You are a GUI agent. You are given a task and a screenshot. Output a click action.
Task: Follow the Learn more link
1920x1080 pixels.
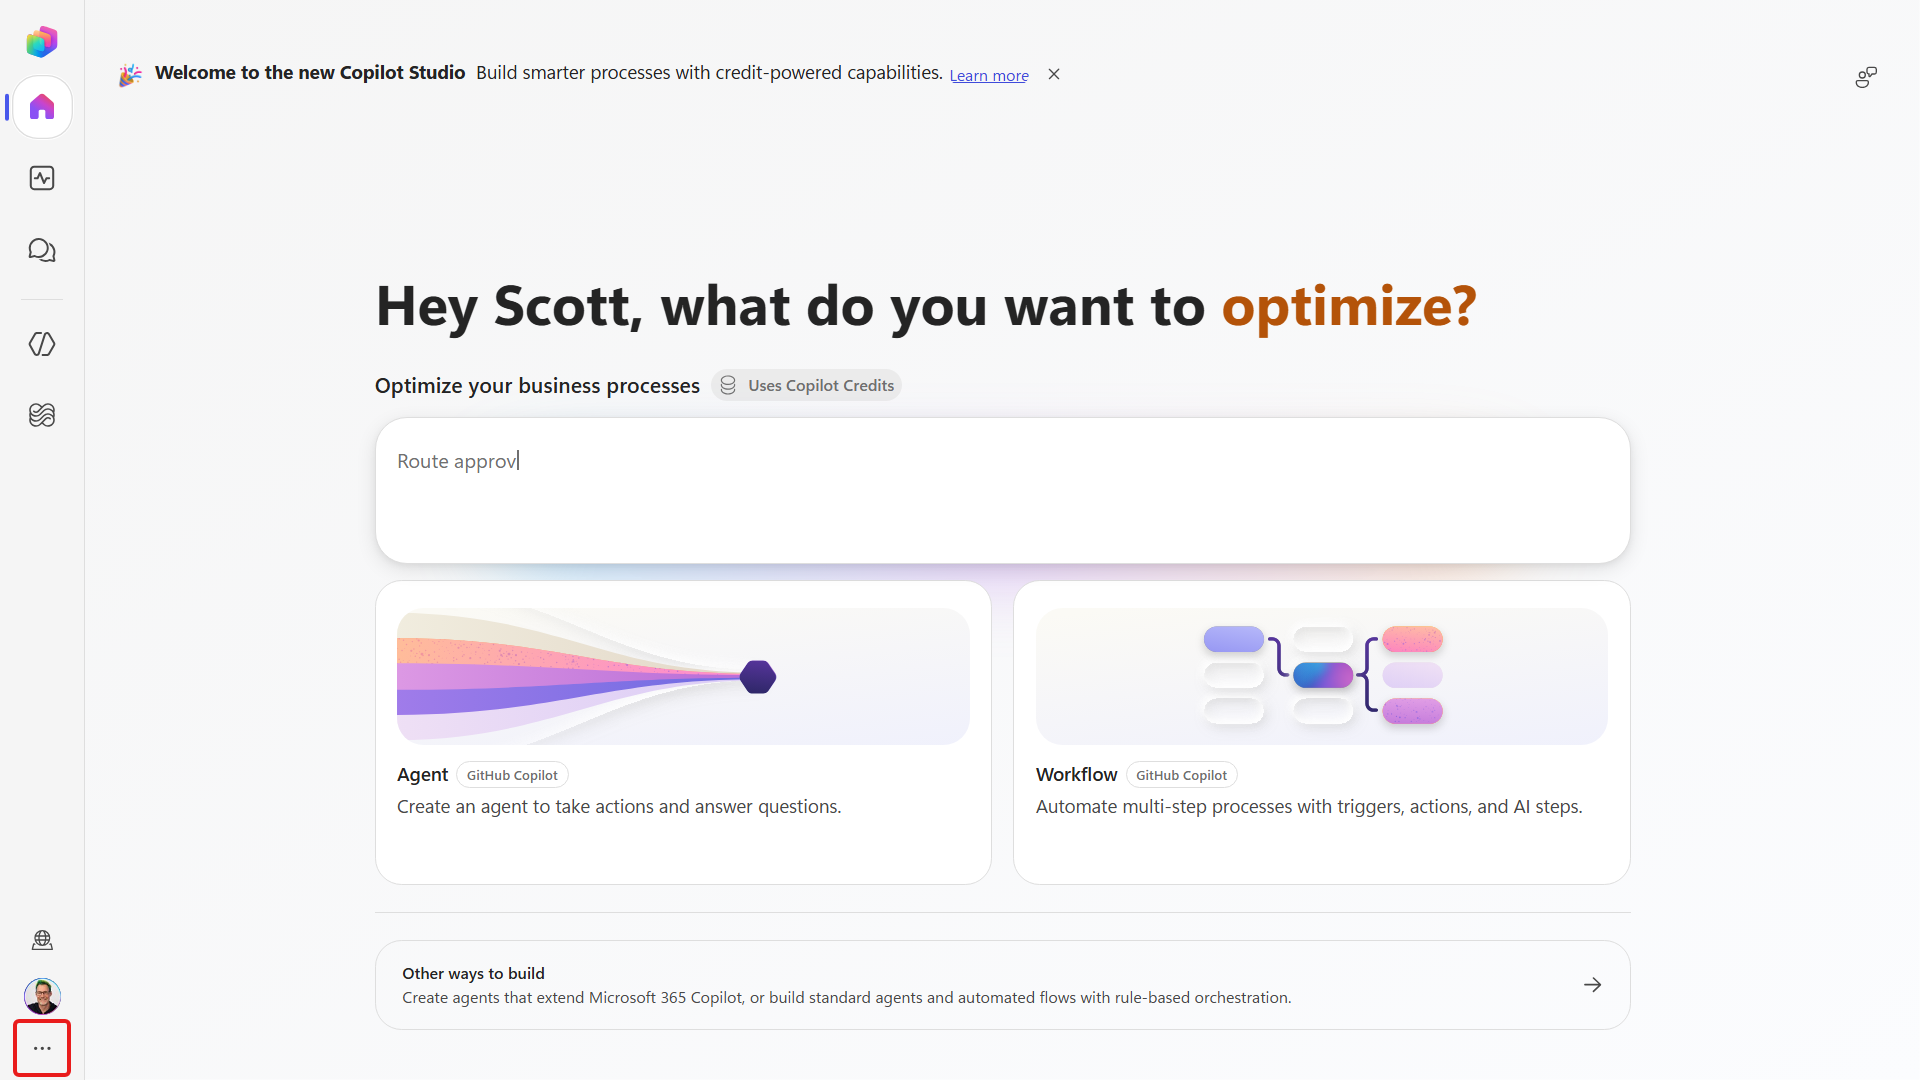point(989,75)
